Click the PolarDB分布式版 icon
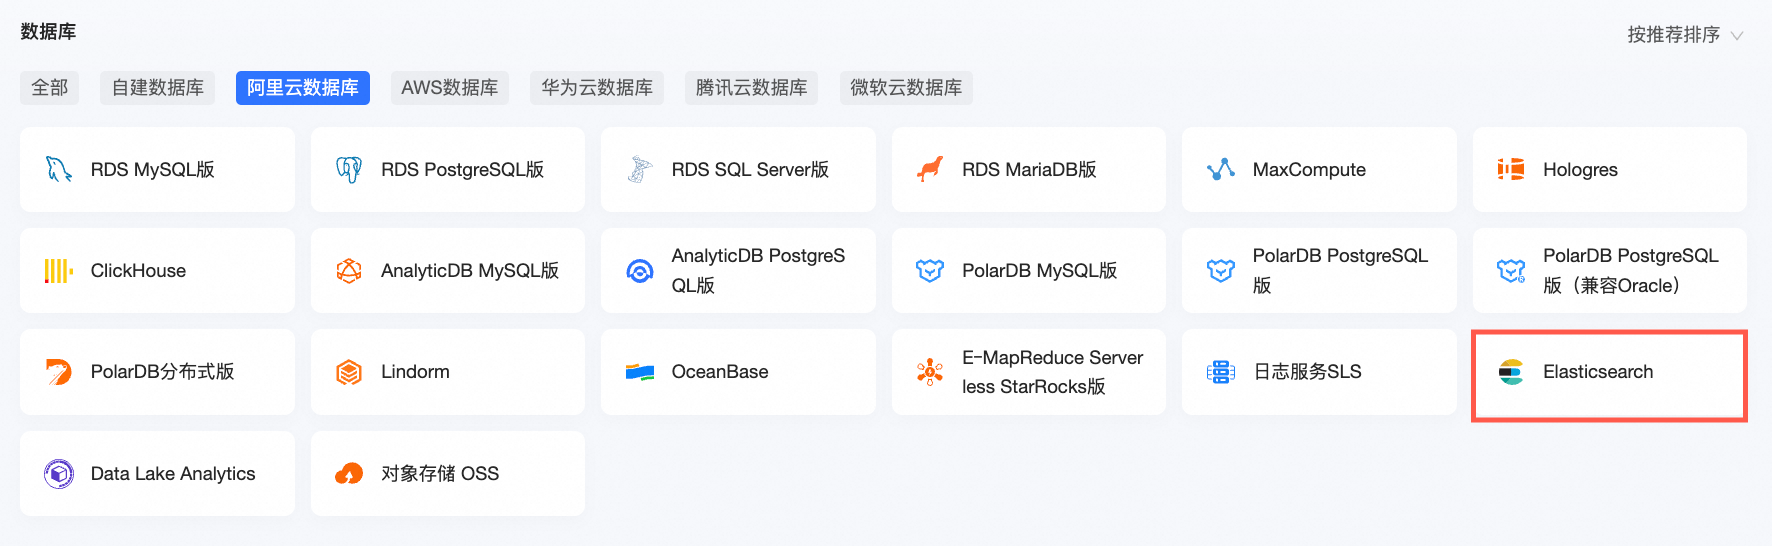The height and width of the screenshot is (546, 1772). coord(59,372)
